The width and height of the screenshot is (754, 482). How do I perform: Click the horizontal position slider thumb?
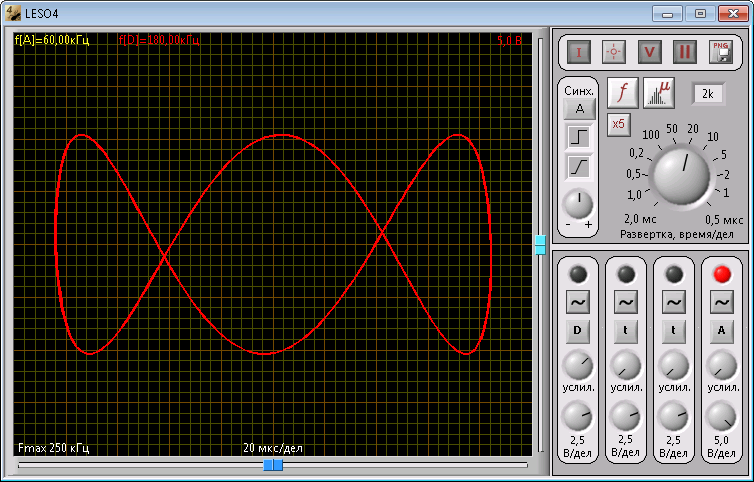272,465
